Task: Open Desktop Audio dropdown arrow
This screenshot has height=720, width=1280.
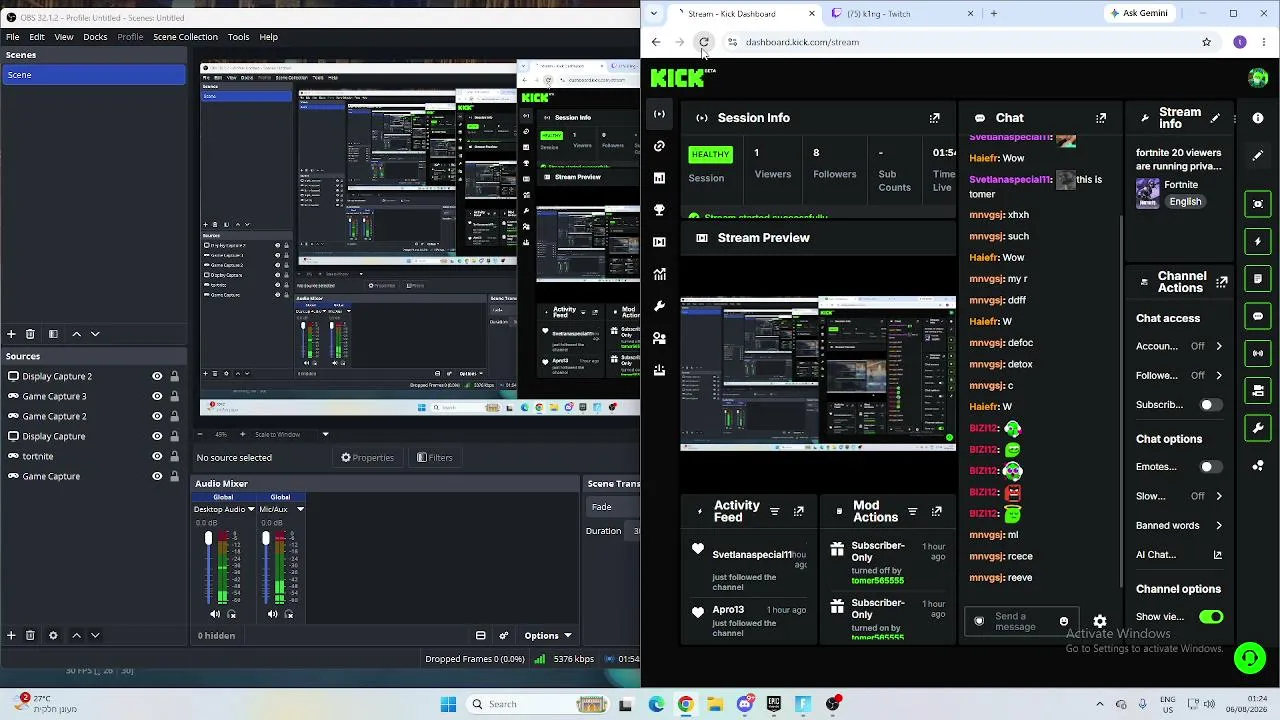Action: click(x=251, y=509)
